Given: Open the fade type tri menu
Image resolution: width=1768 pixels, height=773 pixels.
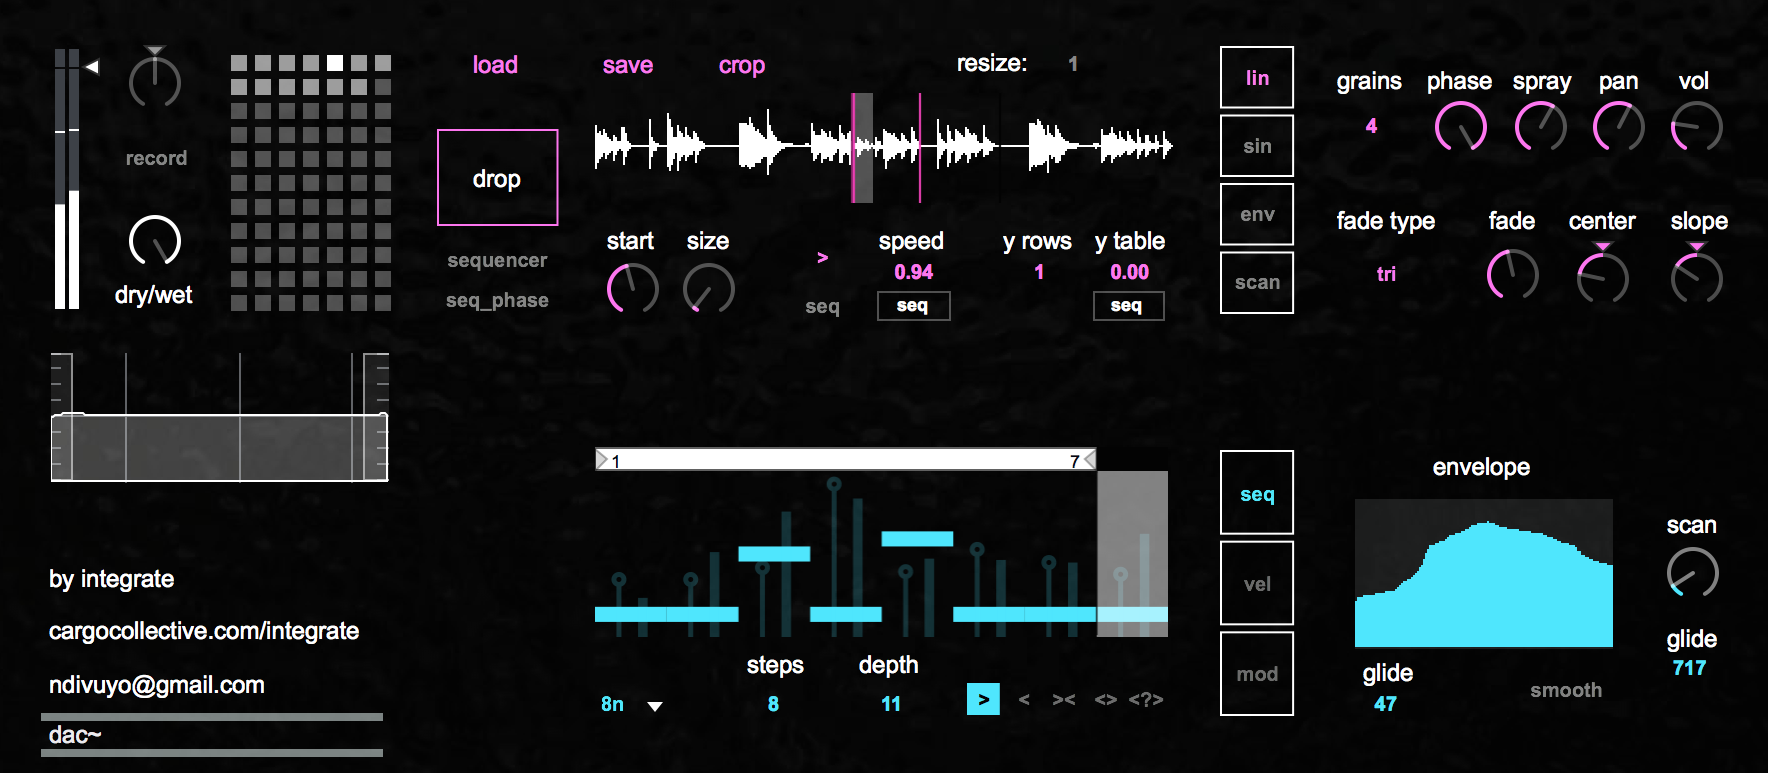Looking at the screenshot, I should click(1386, 274).
